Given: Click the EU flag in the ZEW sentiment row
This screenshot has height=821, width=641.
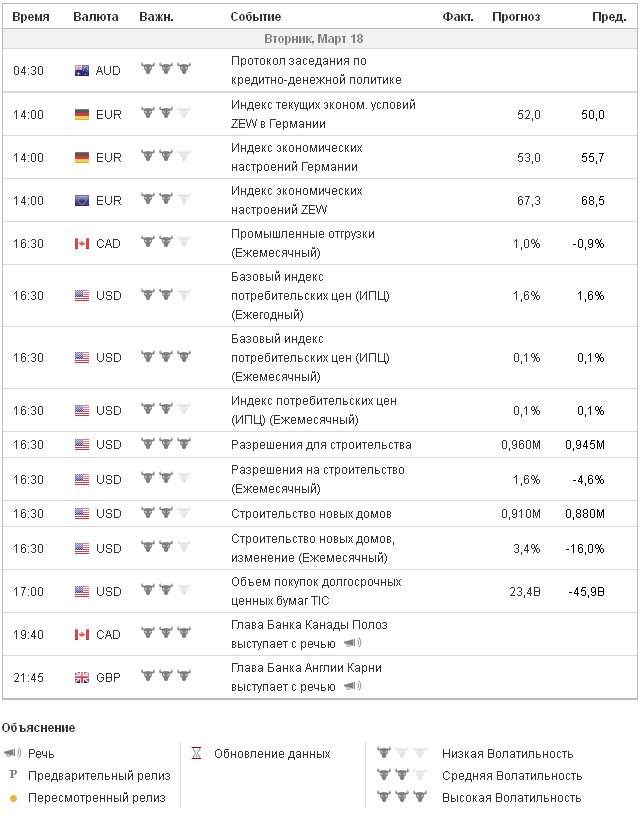Looking at the screenshot, I should [82, 200].
